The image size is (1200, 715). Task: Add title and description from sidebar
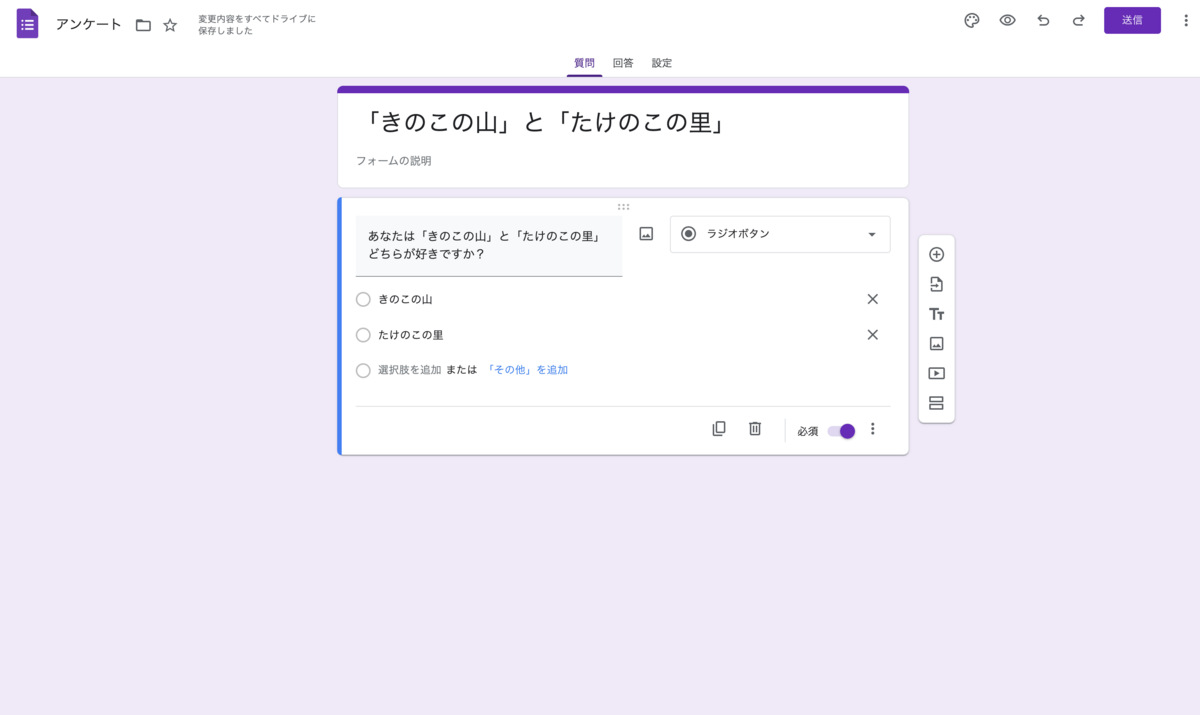[936, 314]
